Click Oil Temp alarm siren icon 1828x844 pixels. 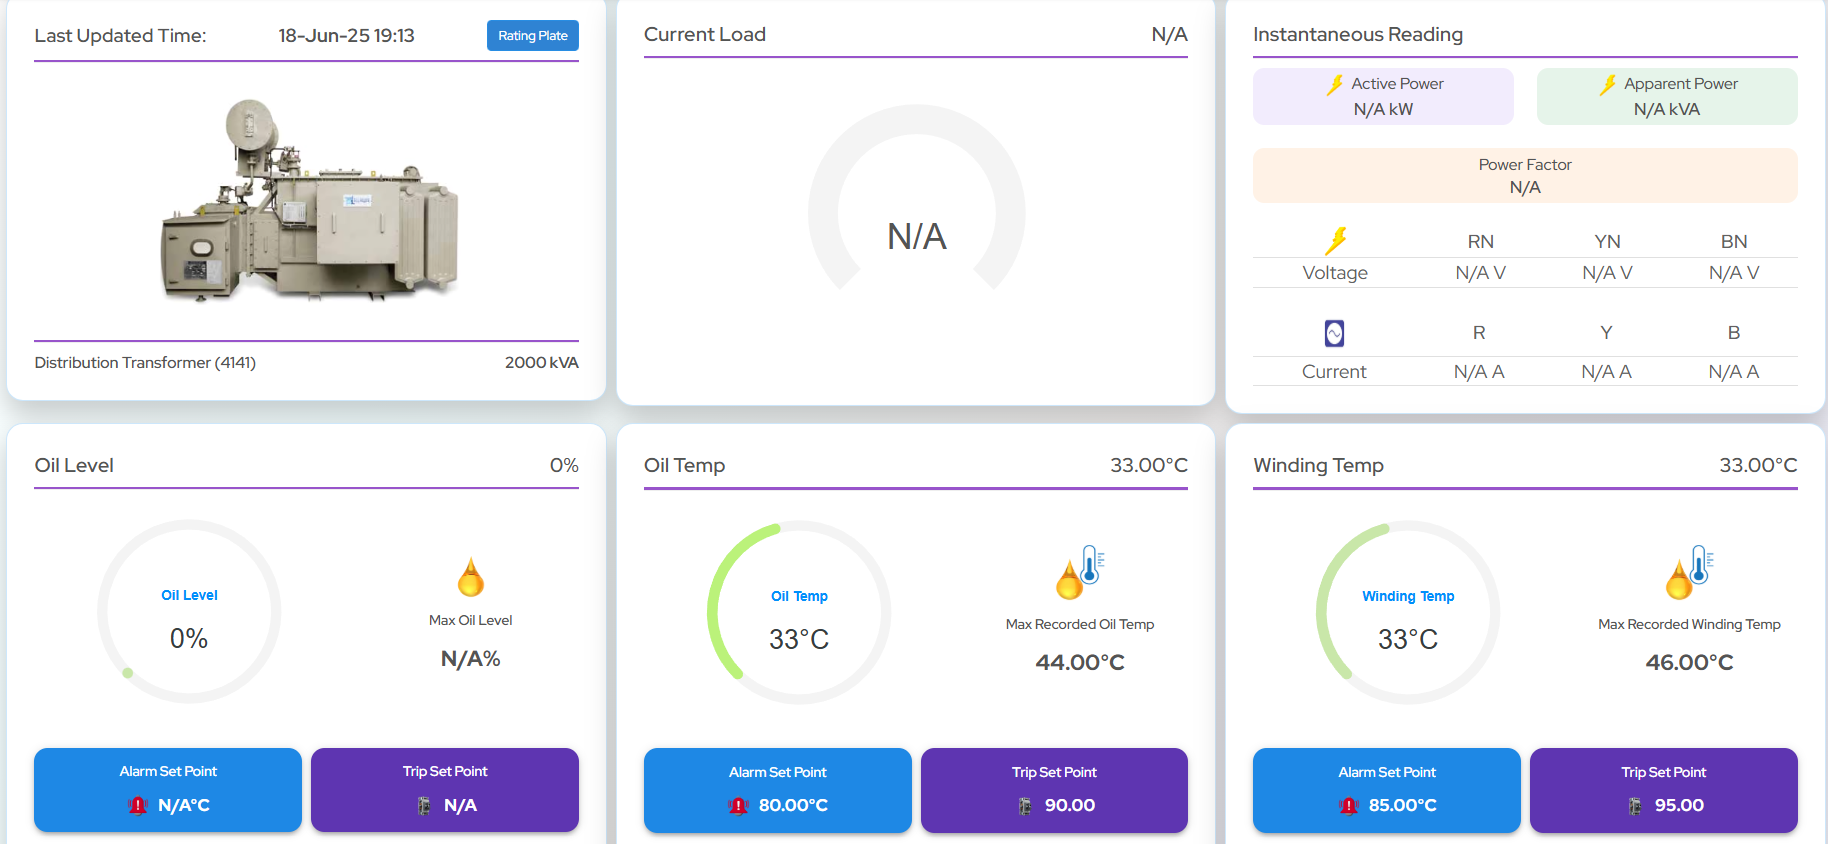click(x=738, y=805)
